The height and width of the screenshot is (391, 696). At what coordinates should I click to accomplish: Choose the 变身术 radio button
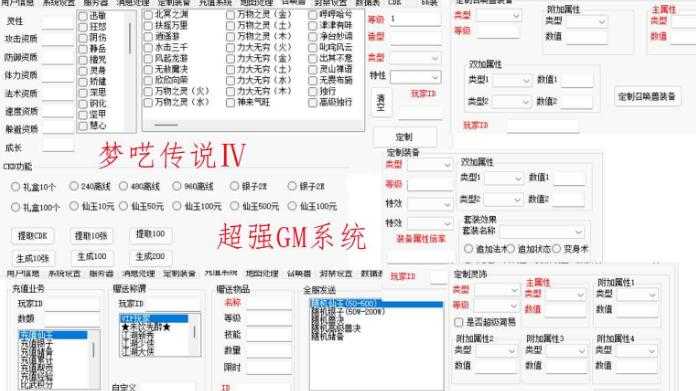[557, 249]
